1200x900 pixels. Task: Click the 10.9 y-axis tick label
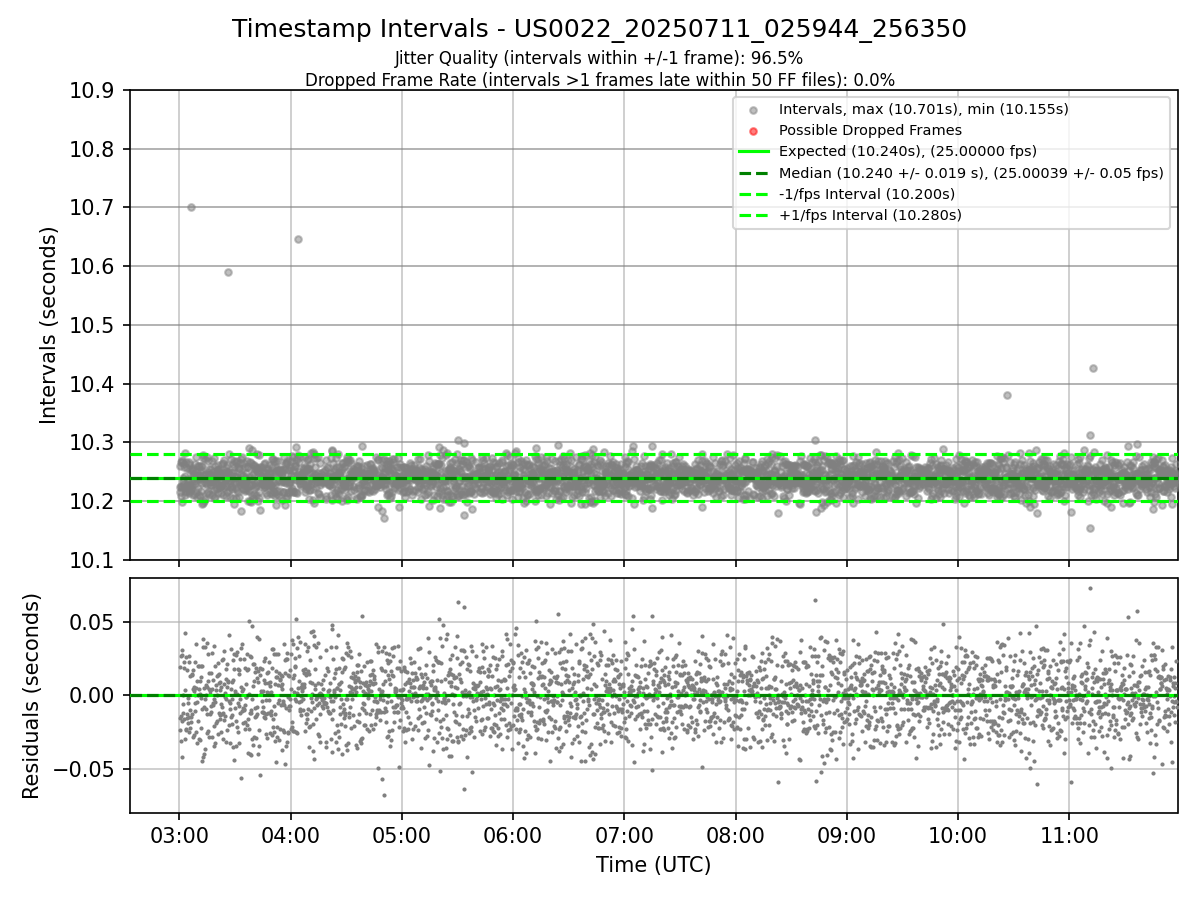pos(93,91)
